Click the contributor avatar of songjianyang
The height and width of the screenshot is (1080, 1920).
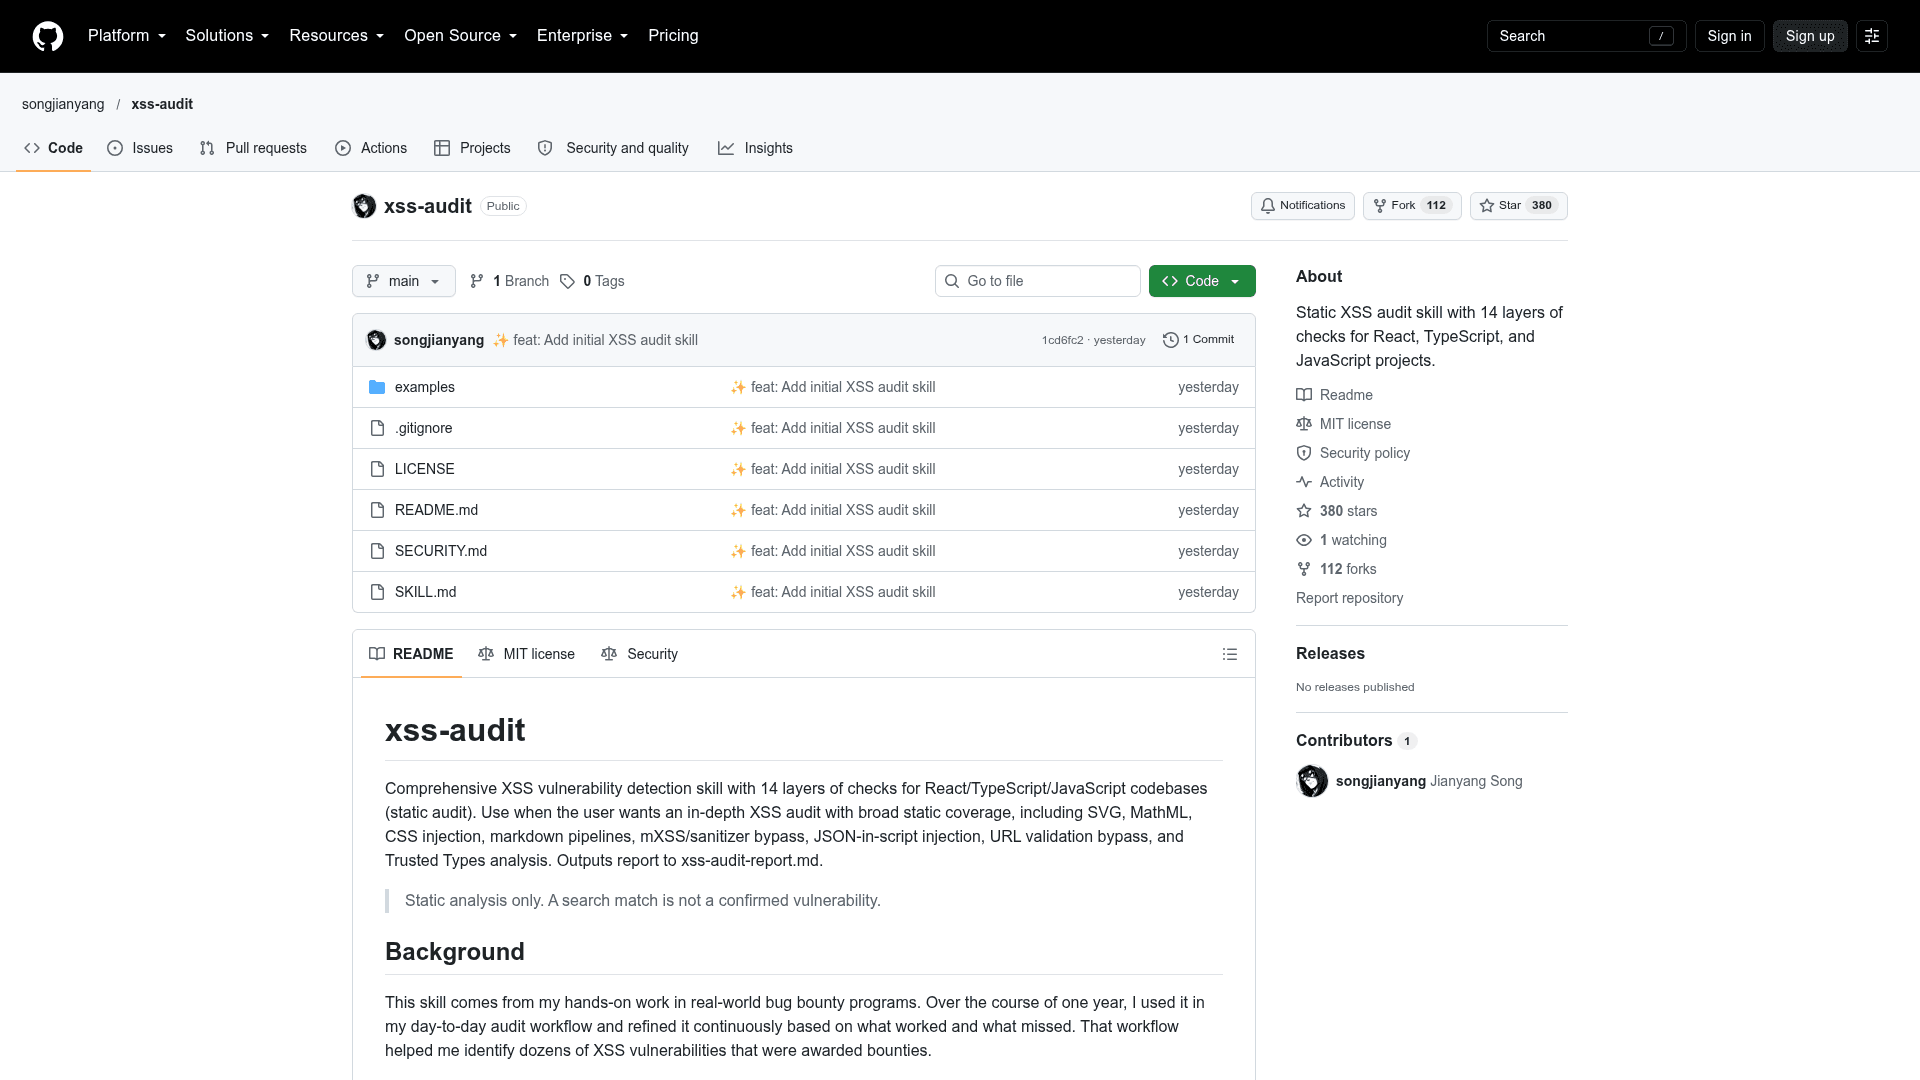(1312, 781)
